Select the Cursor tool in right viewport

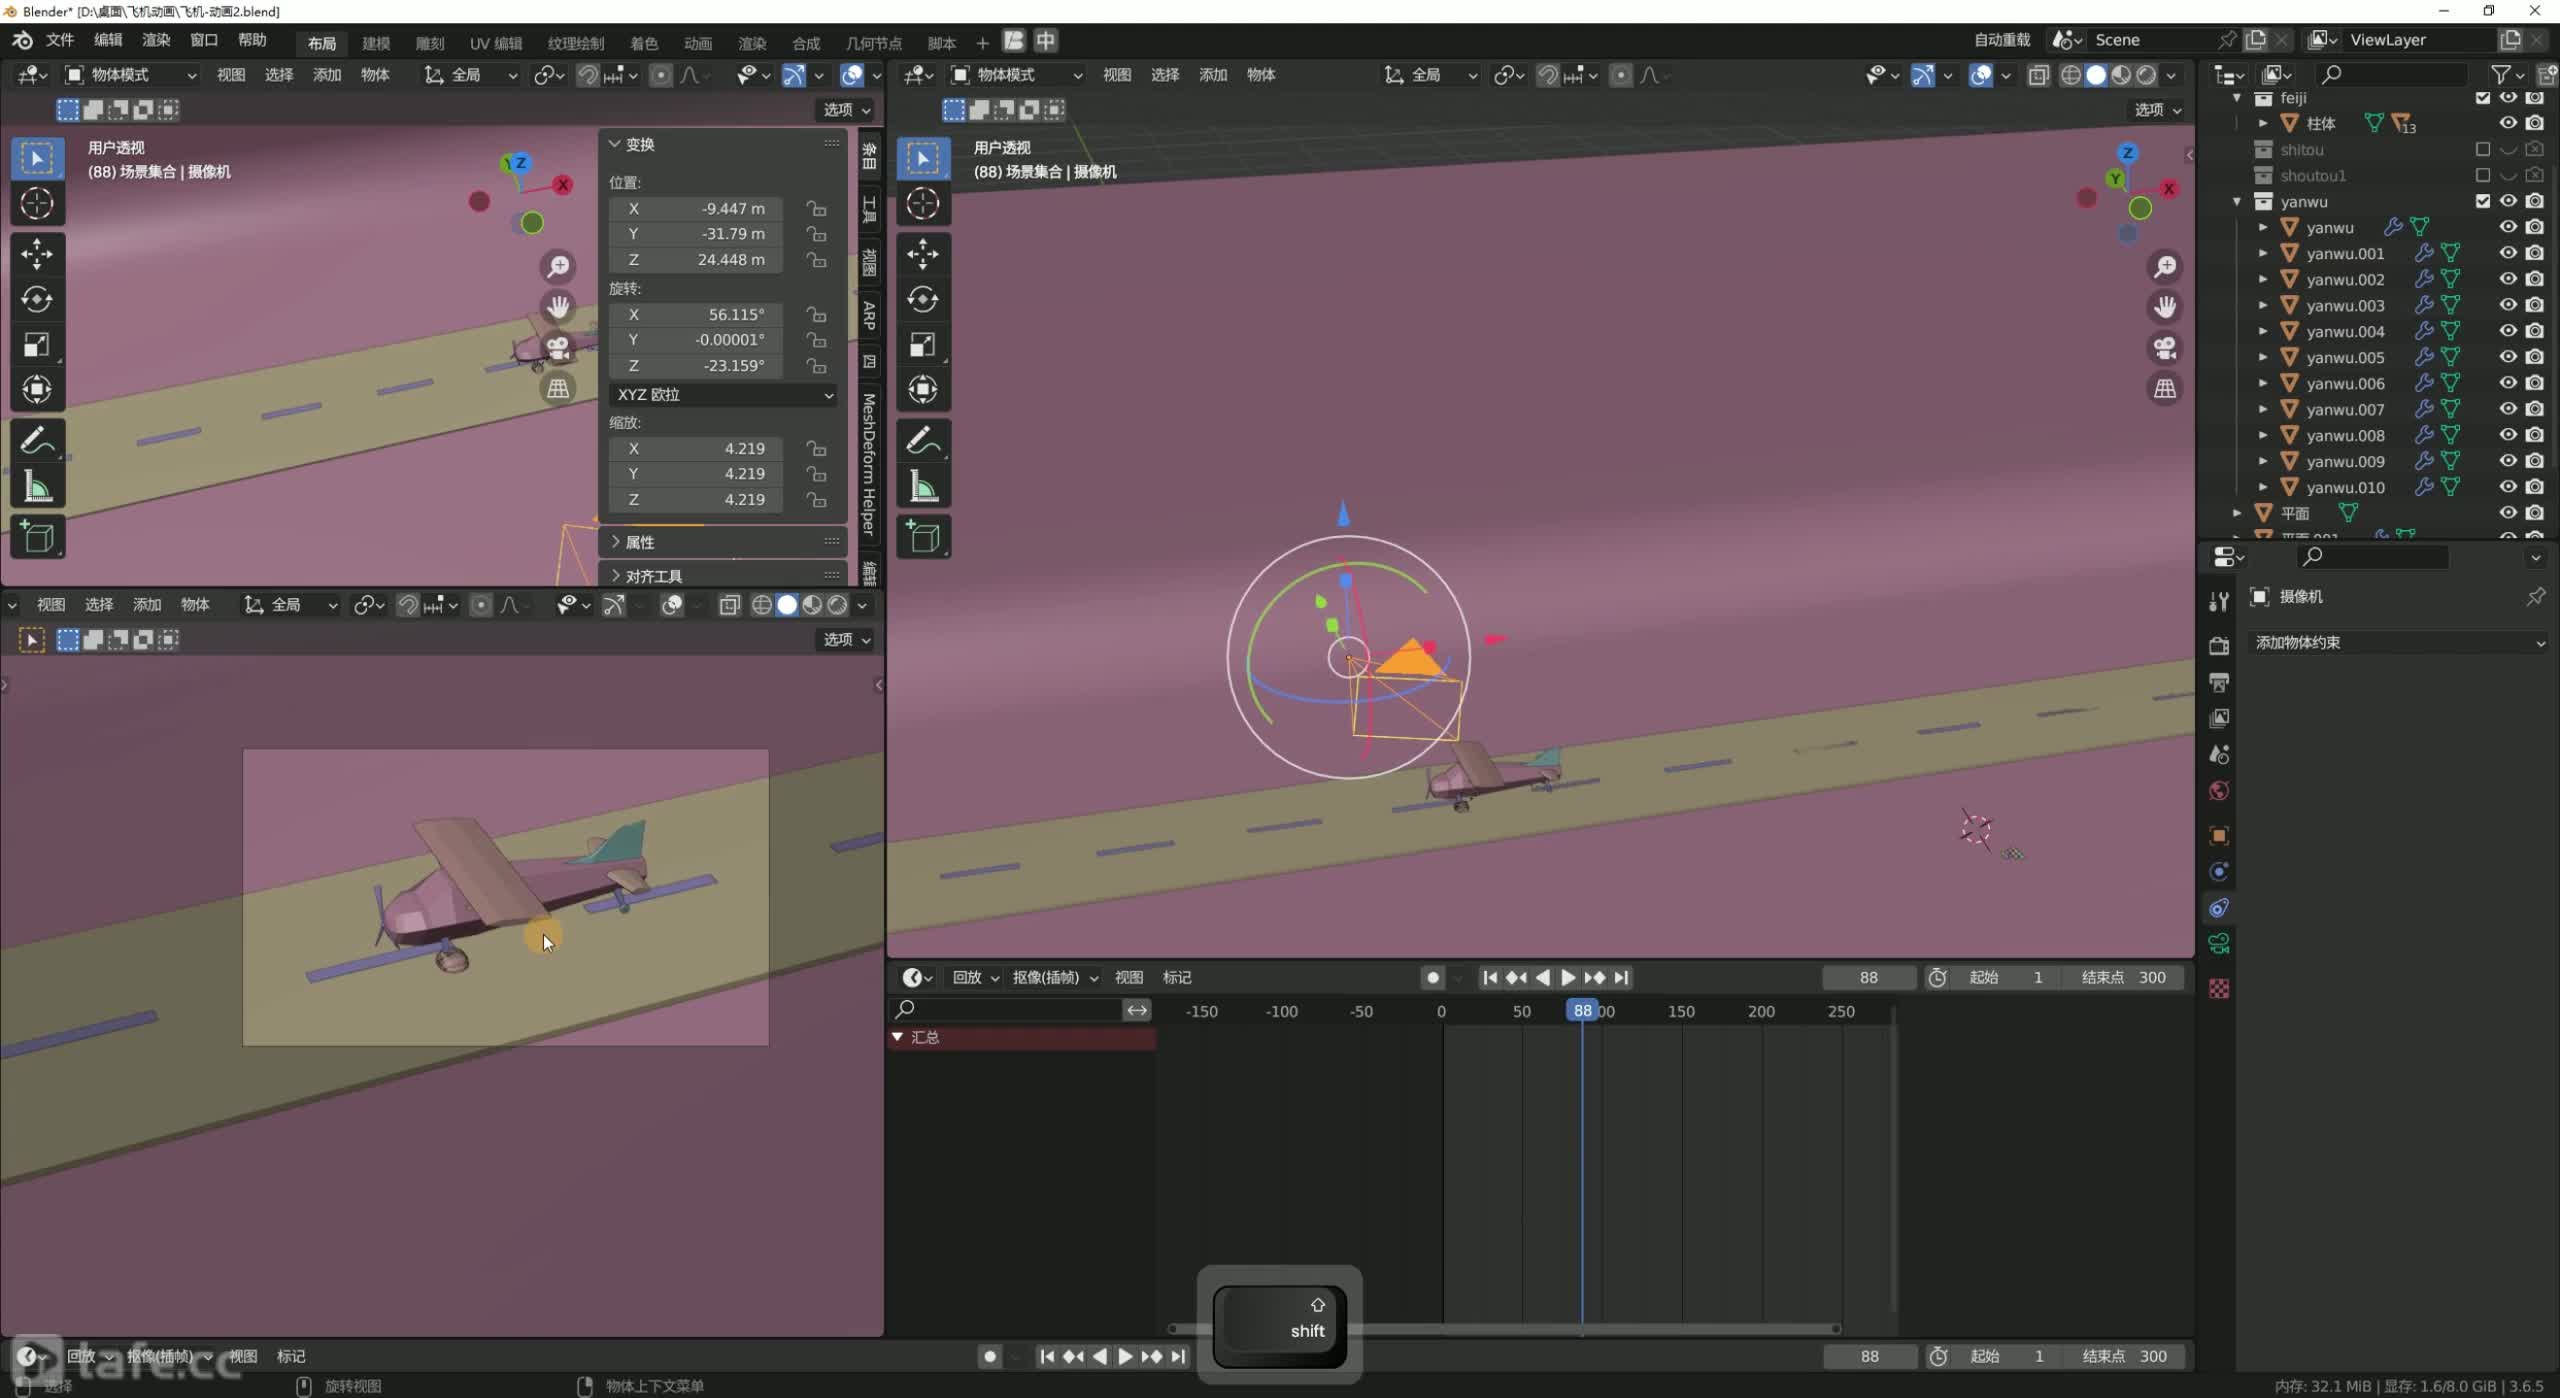coord(922,204)
